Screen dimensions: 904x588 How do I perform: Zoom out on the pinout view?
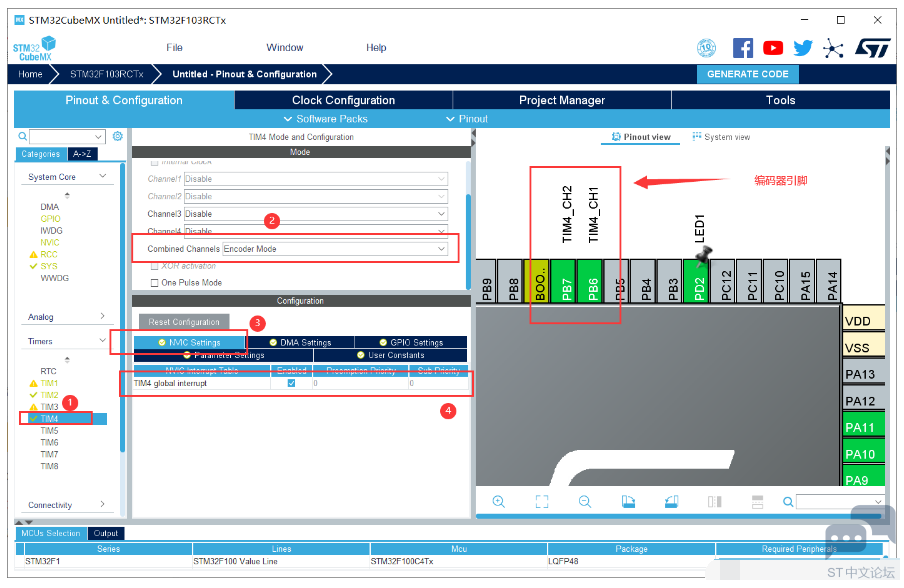(585, 502)
